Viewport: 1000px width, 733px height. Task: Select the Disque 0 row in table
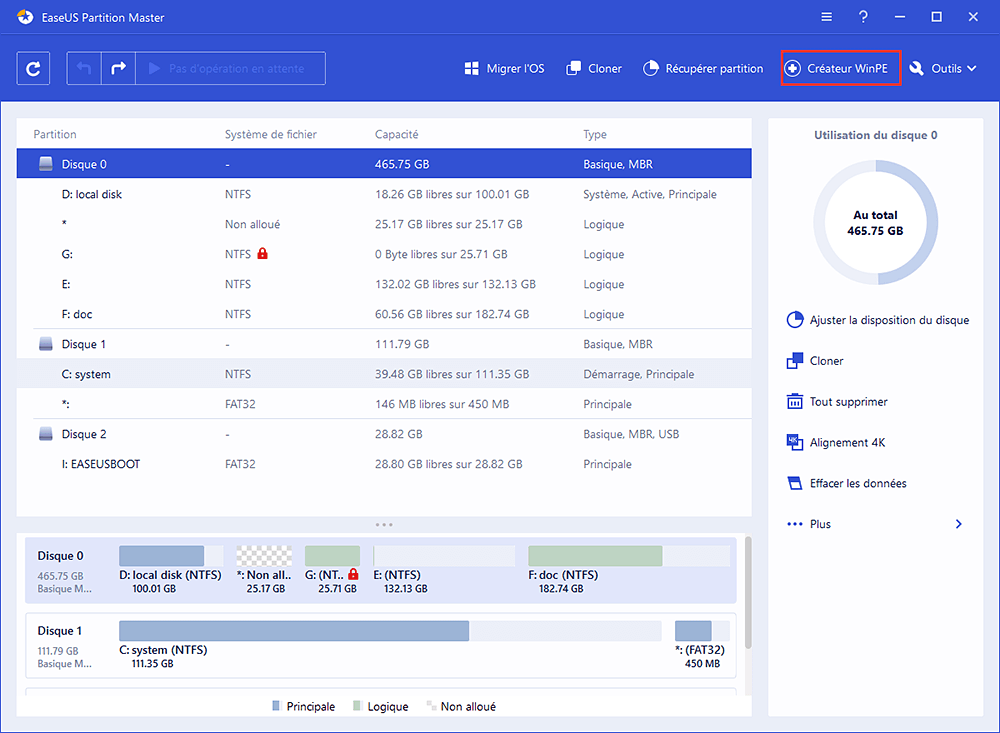click(x=384, y=164)
